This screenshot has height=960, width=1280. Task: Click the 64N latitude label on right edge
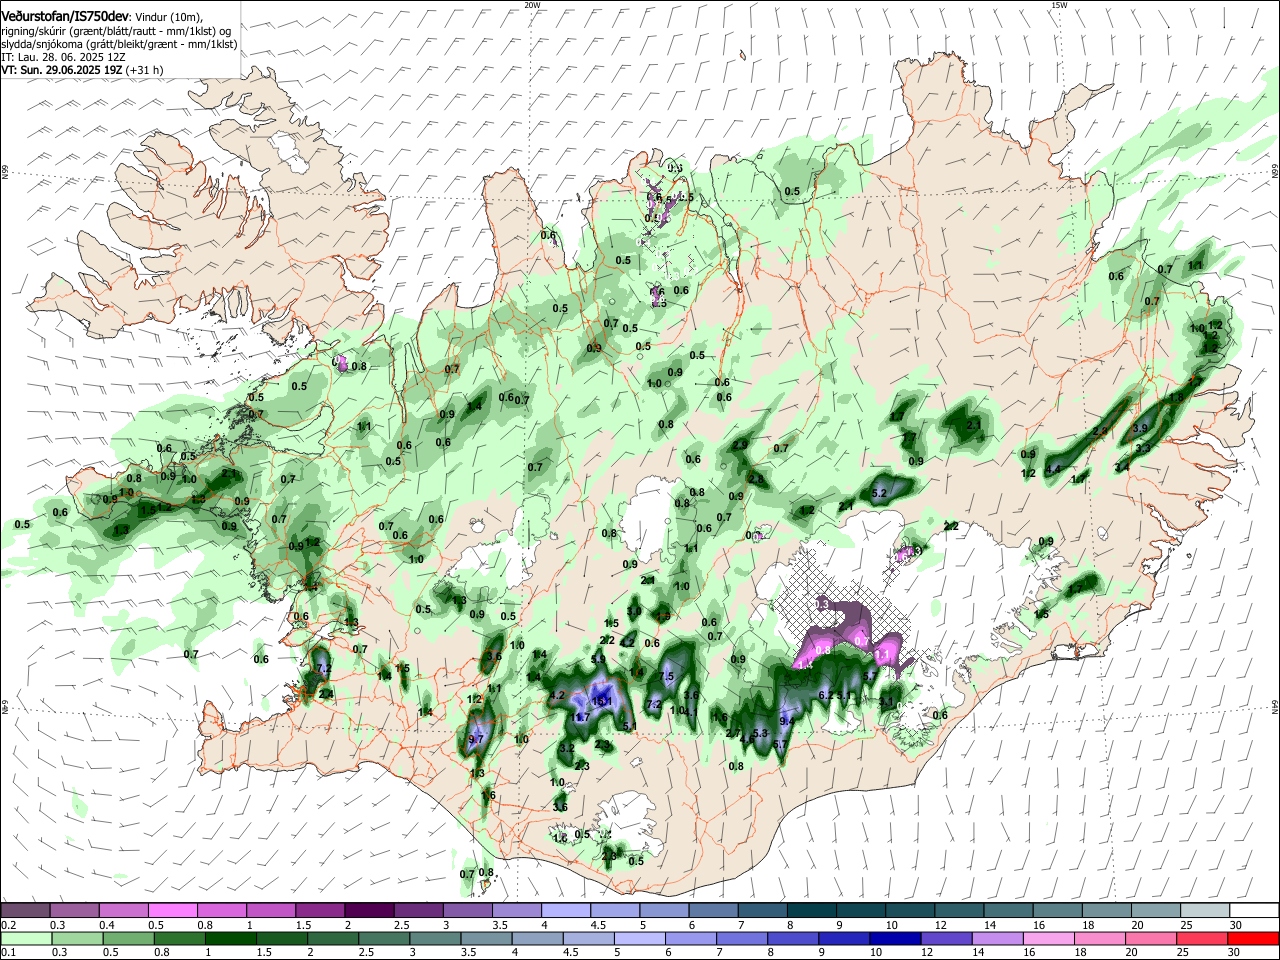[1275, 707]
